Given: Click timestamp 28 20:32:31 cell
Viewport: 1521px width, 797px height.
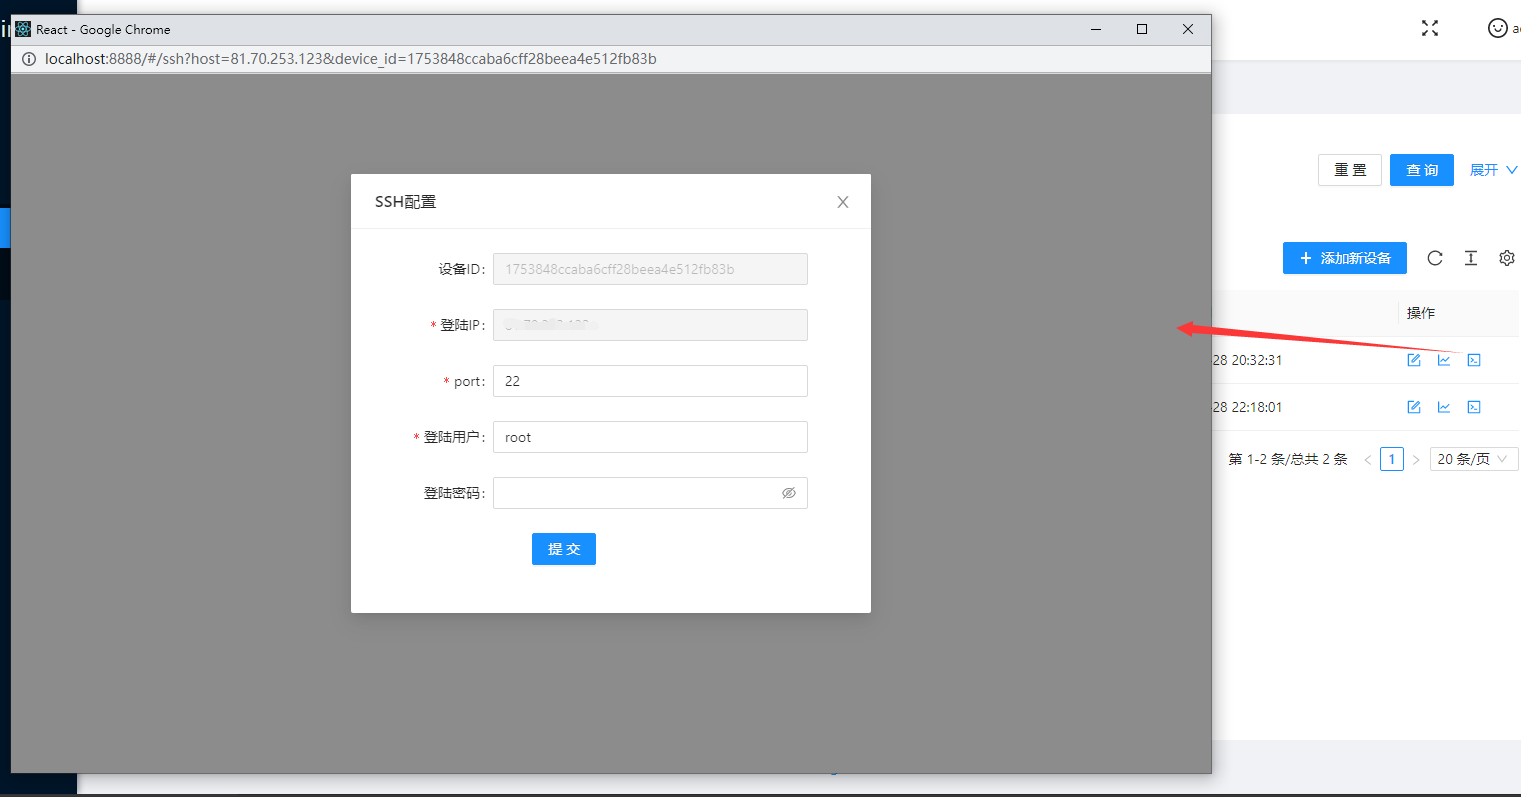Looking at the screenshot, I should (x=1247, y=360).
